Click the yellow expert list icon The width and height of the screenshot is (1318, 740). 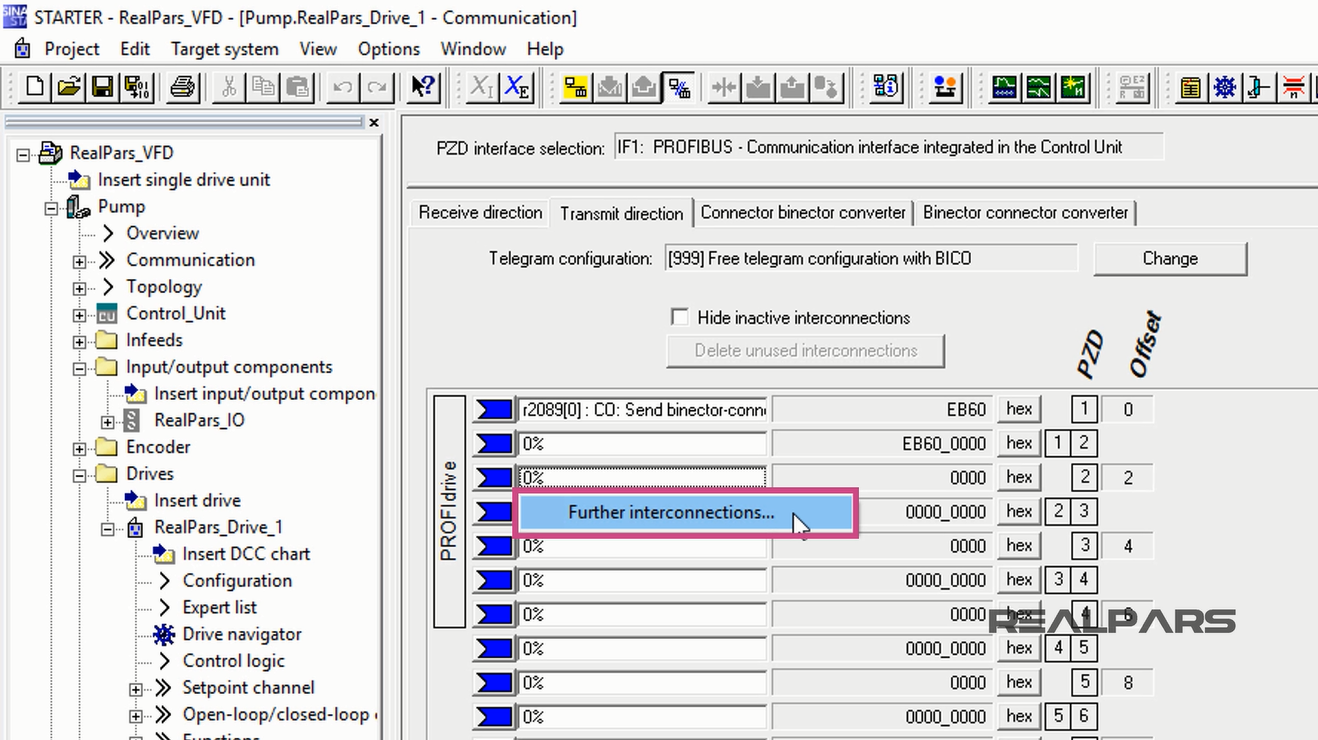(x=1191, y=87)
